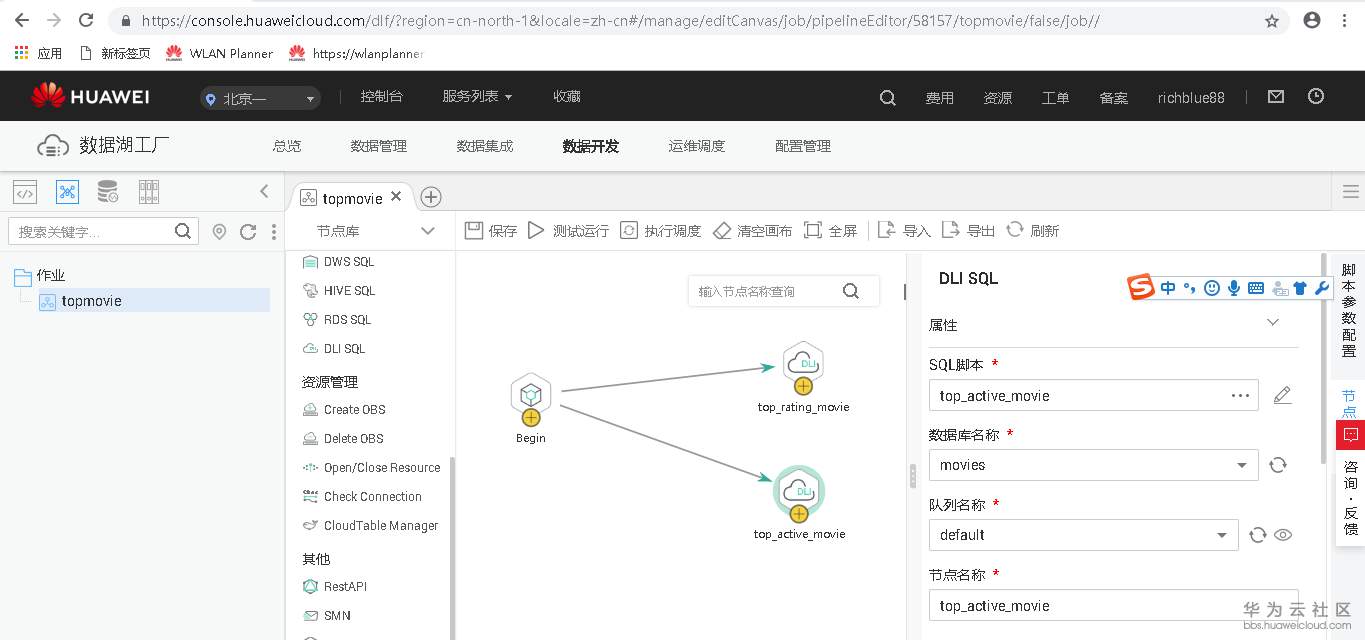Open database connection icon in sidebar

[x=108, y=192]
